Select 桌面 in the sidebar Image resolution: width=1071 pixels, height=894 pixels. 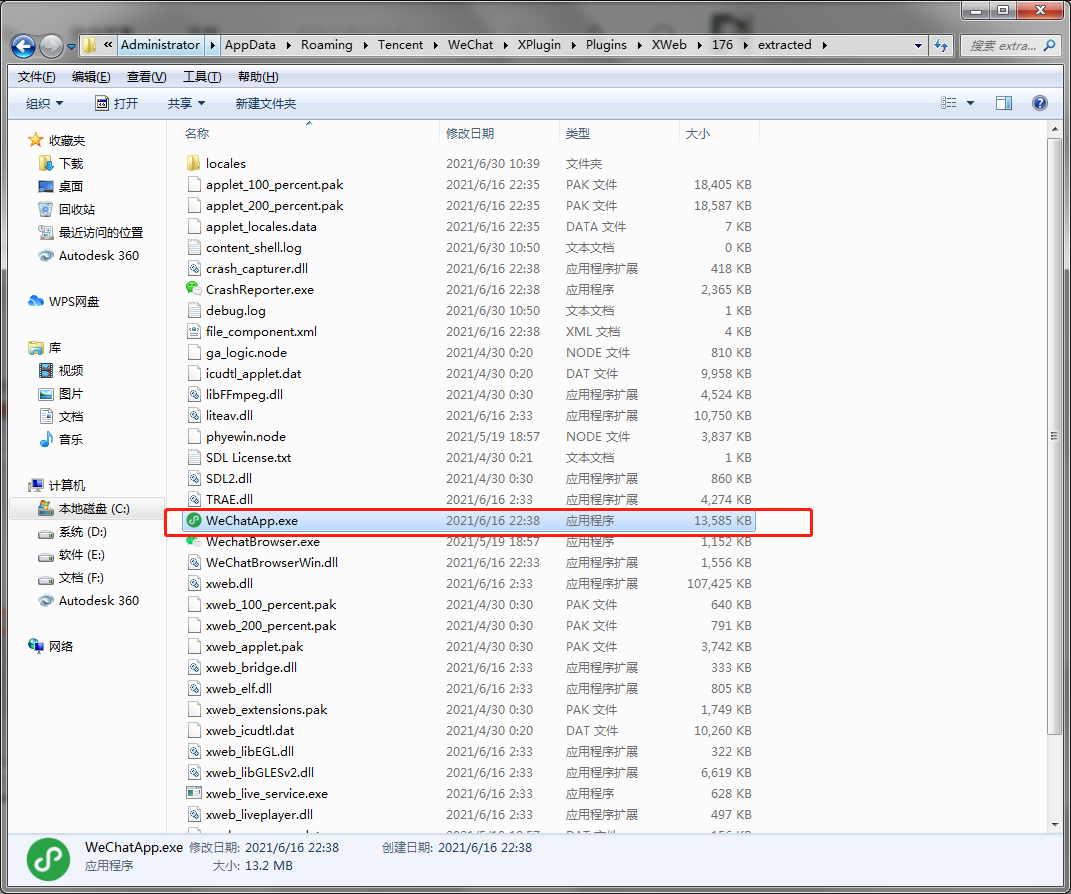pyautogui.click(x=70, y=186)
